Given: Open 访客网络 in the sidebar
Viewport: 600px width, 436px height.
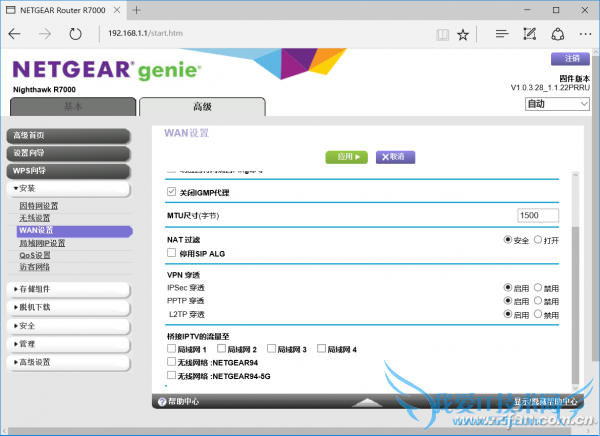Looking at the screenshot, I should coord(35,267).
